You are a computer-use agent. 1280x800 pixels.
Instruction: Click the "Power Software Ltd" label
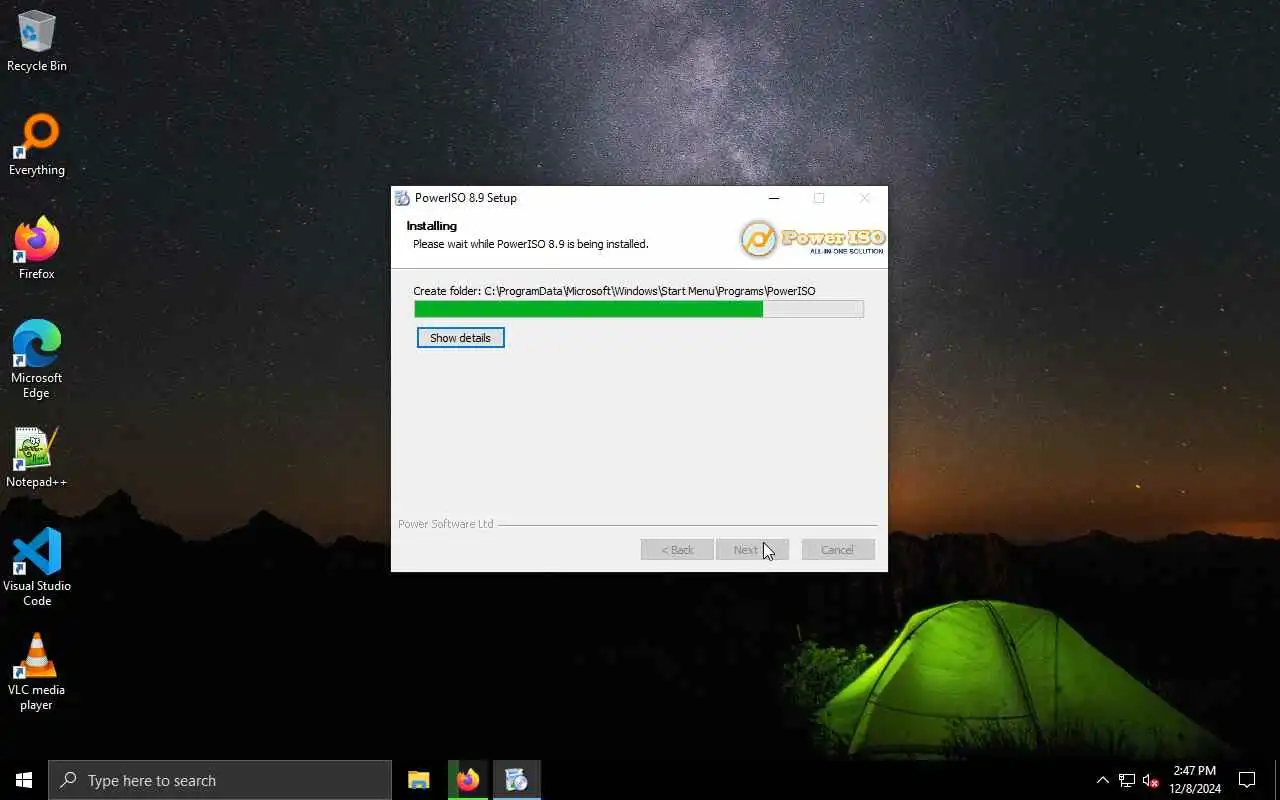pos(445,524)
